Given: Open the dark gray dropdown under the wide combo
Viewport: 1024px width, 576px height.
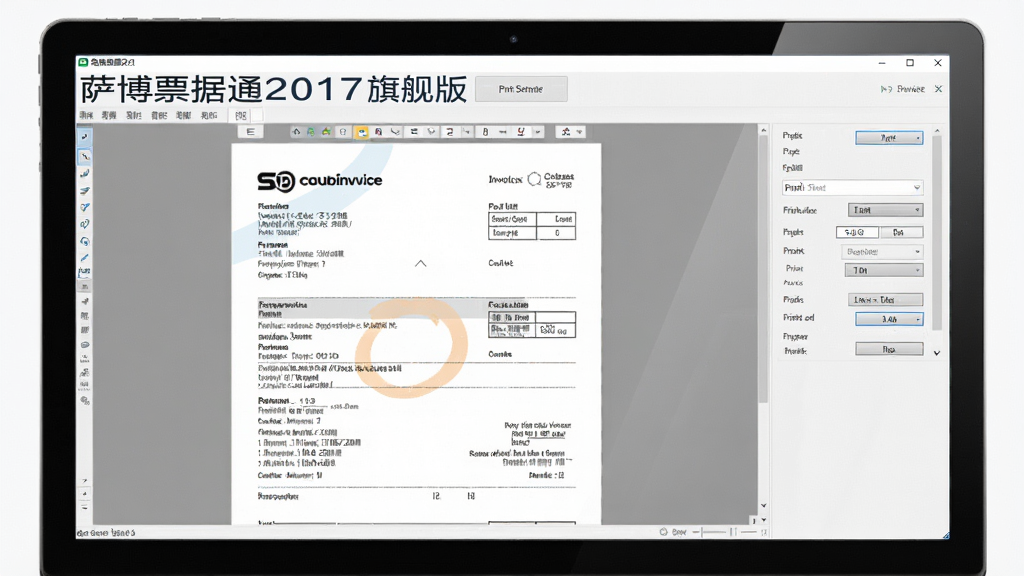Looking at the screenshot, I should tap(885, 210).
